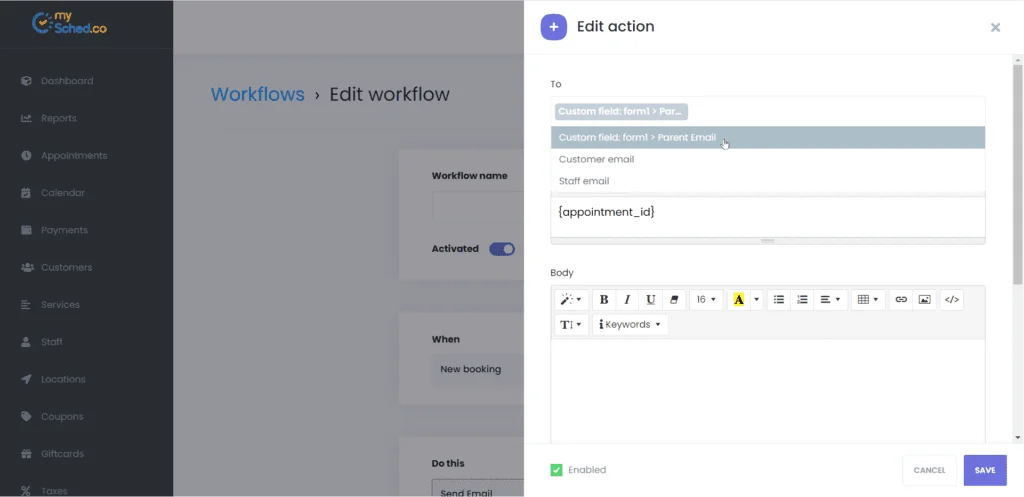Click the mySched.co logo
Viewport: 1024px width, 497px height.
[69, 24]
